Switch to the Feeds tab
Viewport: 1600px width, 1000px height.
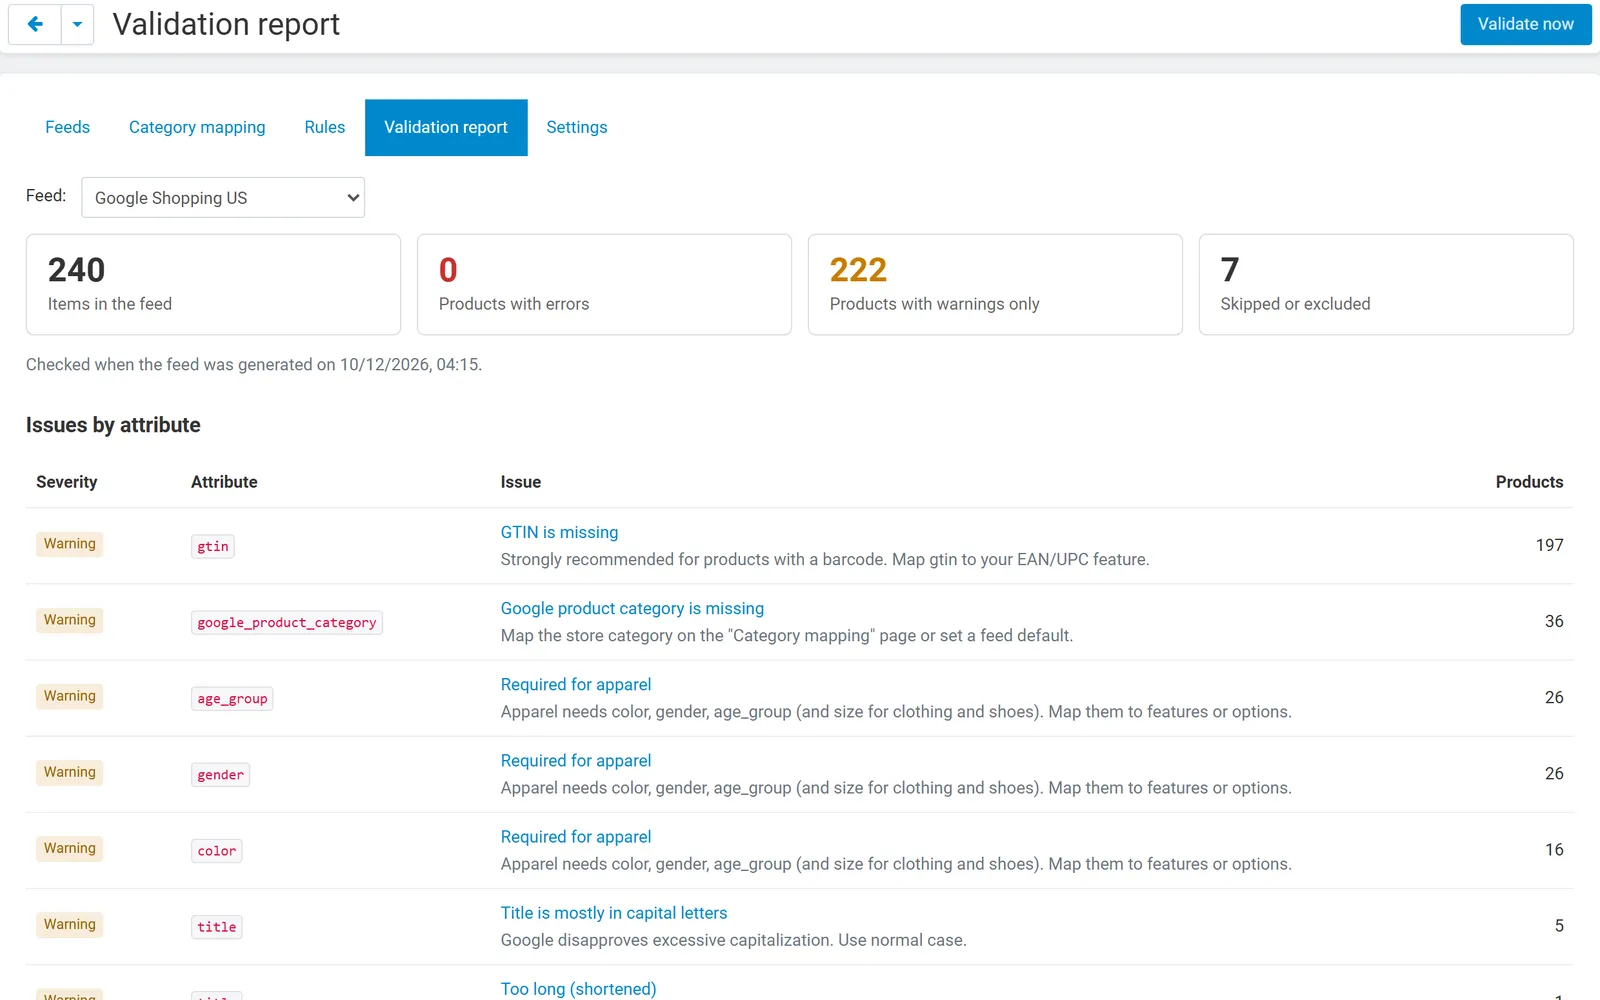pos(67,127)
